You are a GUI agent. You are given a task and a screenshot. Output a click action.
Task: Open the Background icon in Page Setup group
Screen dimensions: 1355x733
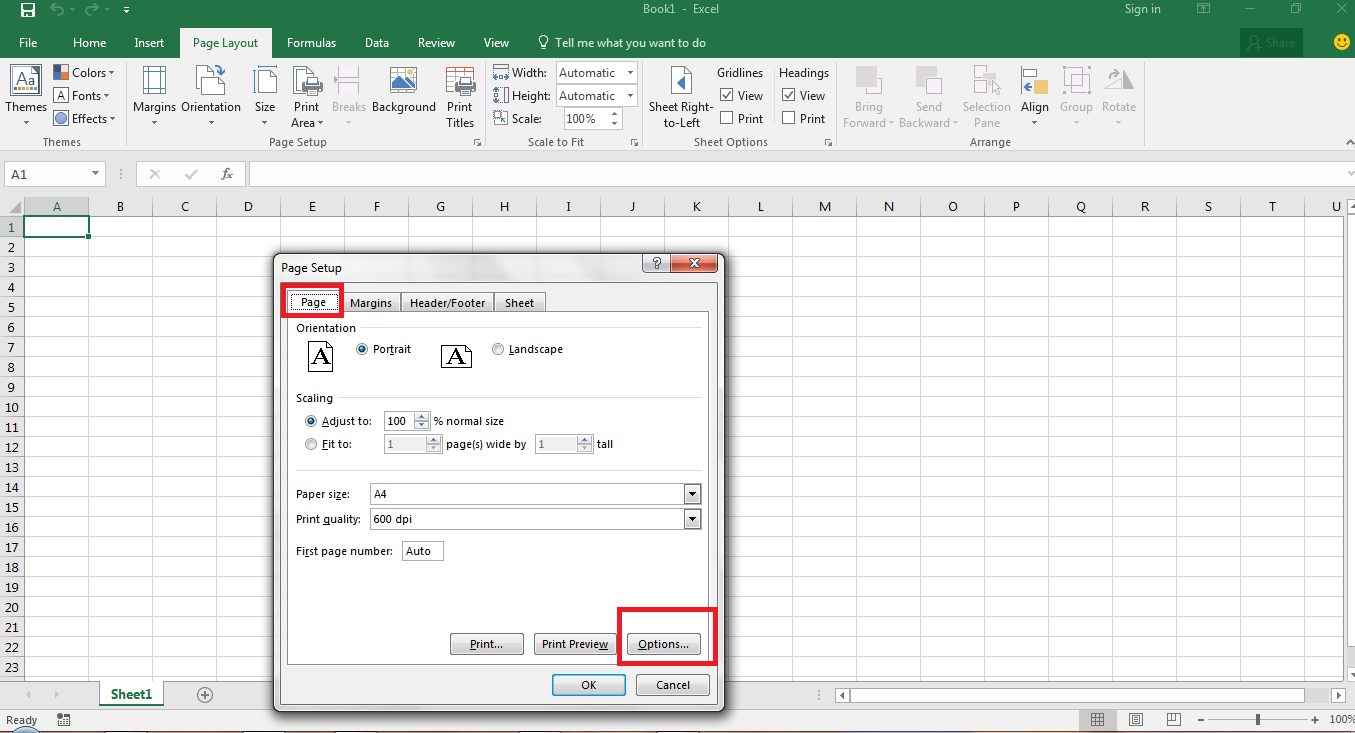[403, 95]
